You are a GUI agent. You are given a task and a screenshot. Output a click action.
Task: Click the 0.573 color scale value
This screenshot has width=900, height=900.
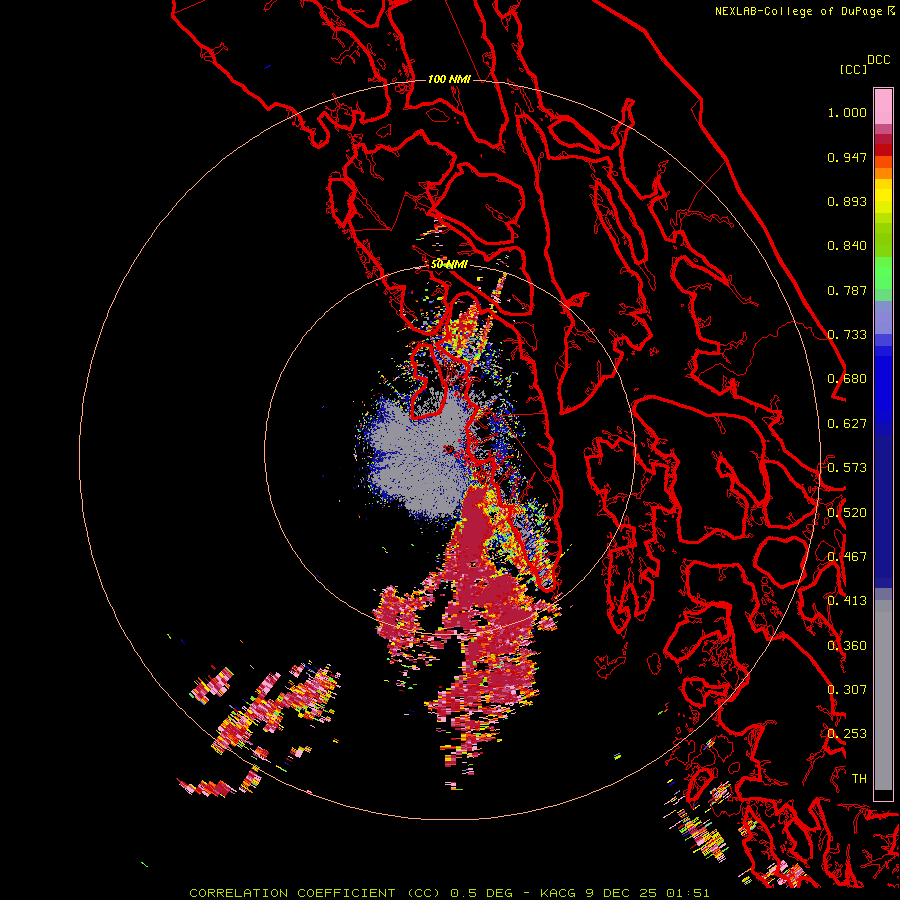[847, 468]
